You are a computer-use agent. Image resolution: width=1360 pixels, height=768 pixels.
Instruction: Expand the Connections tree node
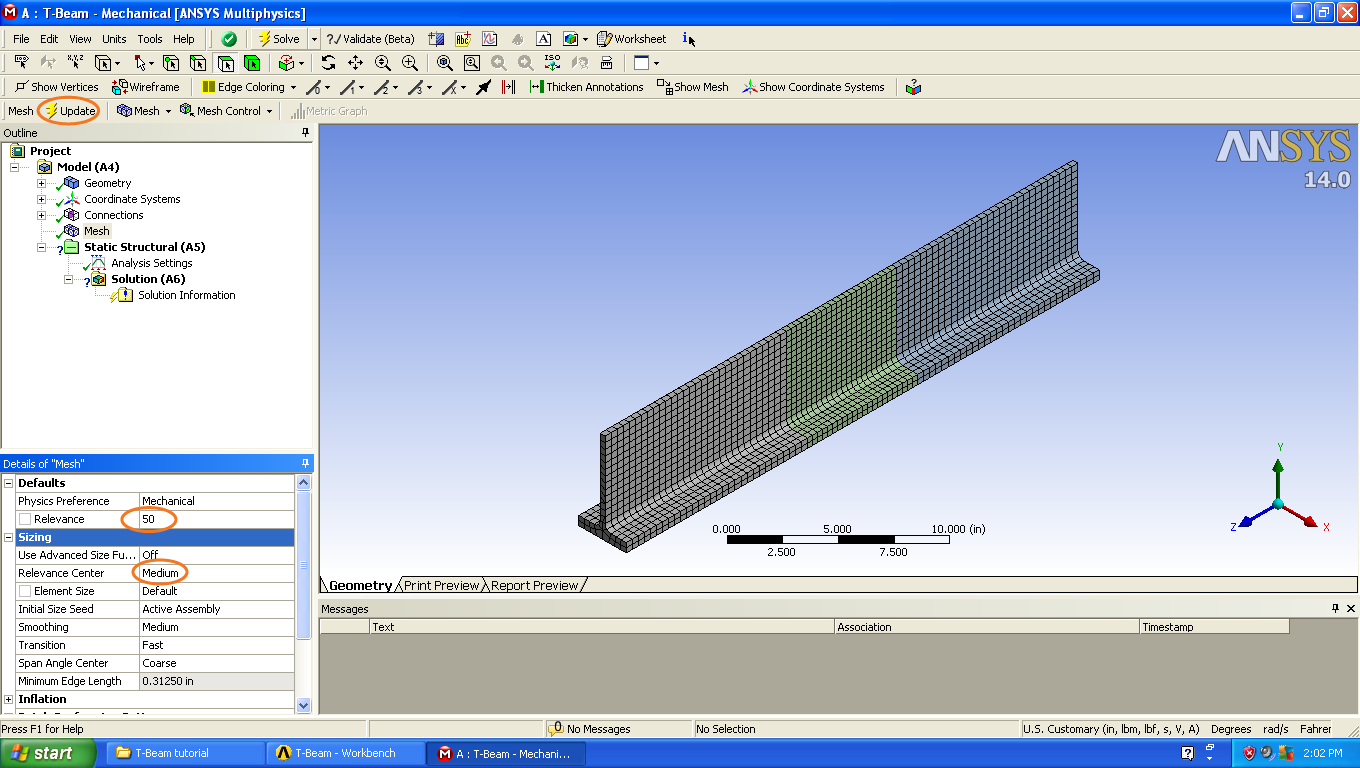click(41, 215)
